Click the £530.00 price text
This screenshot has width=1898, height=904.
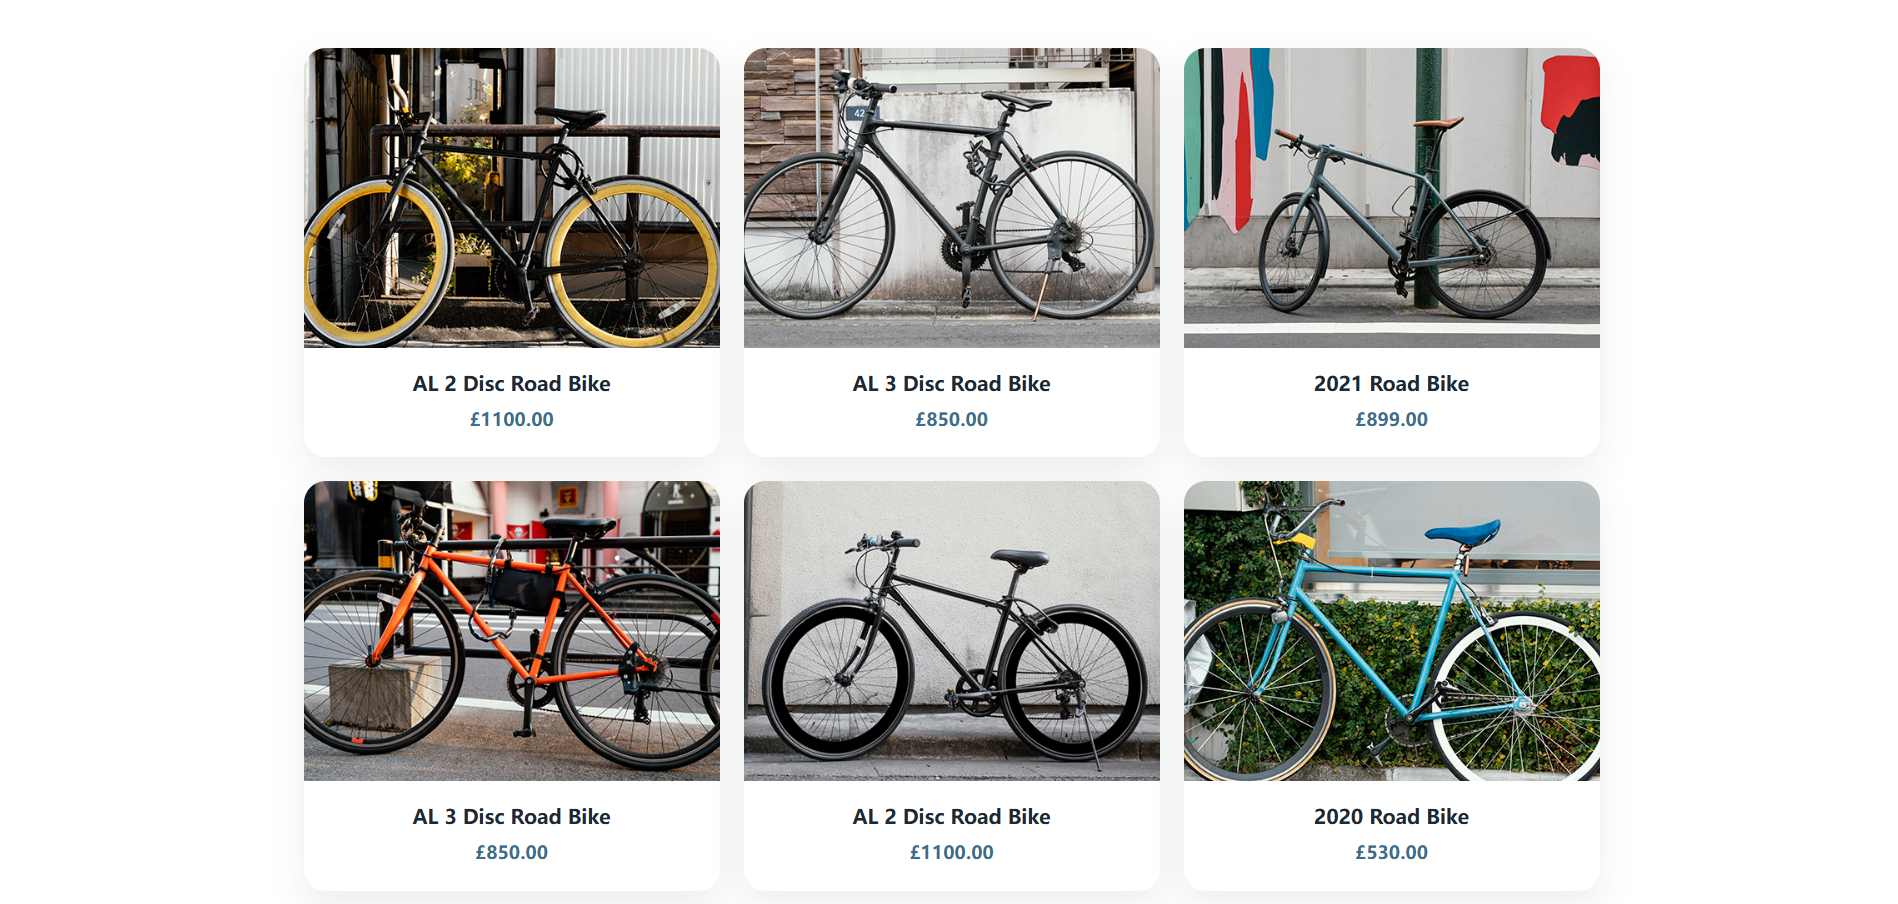[1390, 852]
